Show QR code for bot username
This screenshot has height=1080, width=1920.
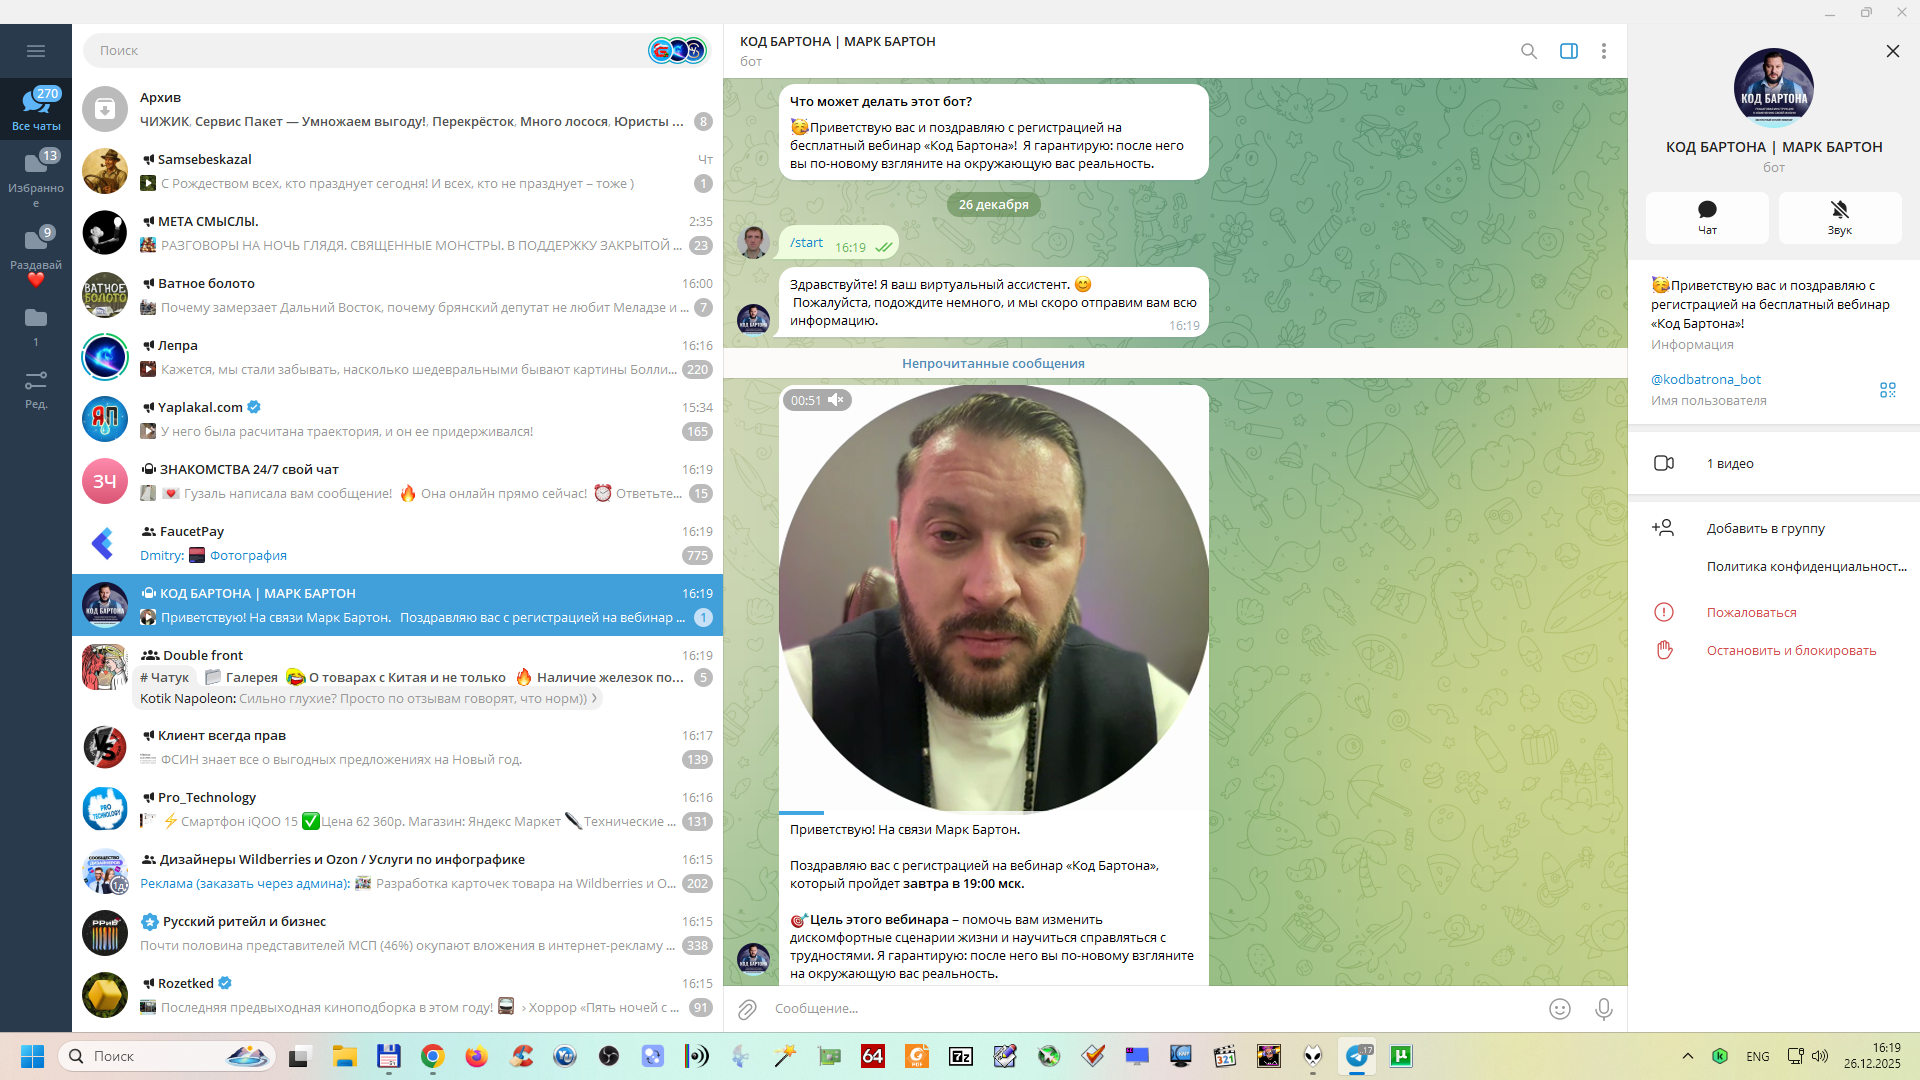click(x=1887, y=390)
